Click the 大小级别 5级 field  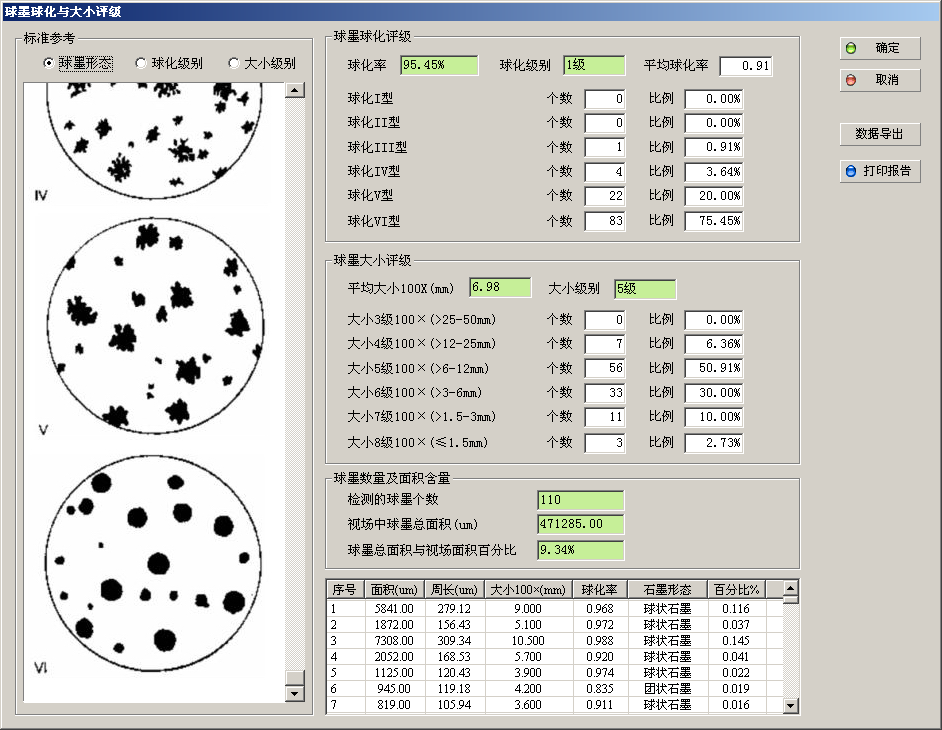[x=645, y=289]
